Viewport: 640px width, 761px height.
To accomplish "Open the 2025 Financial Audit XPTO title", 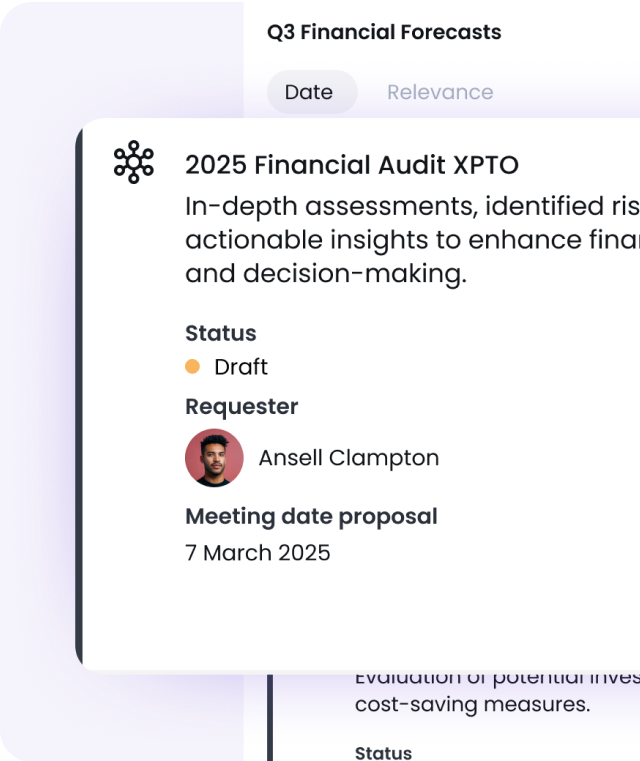I will point(352,165).
